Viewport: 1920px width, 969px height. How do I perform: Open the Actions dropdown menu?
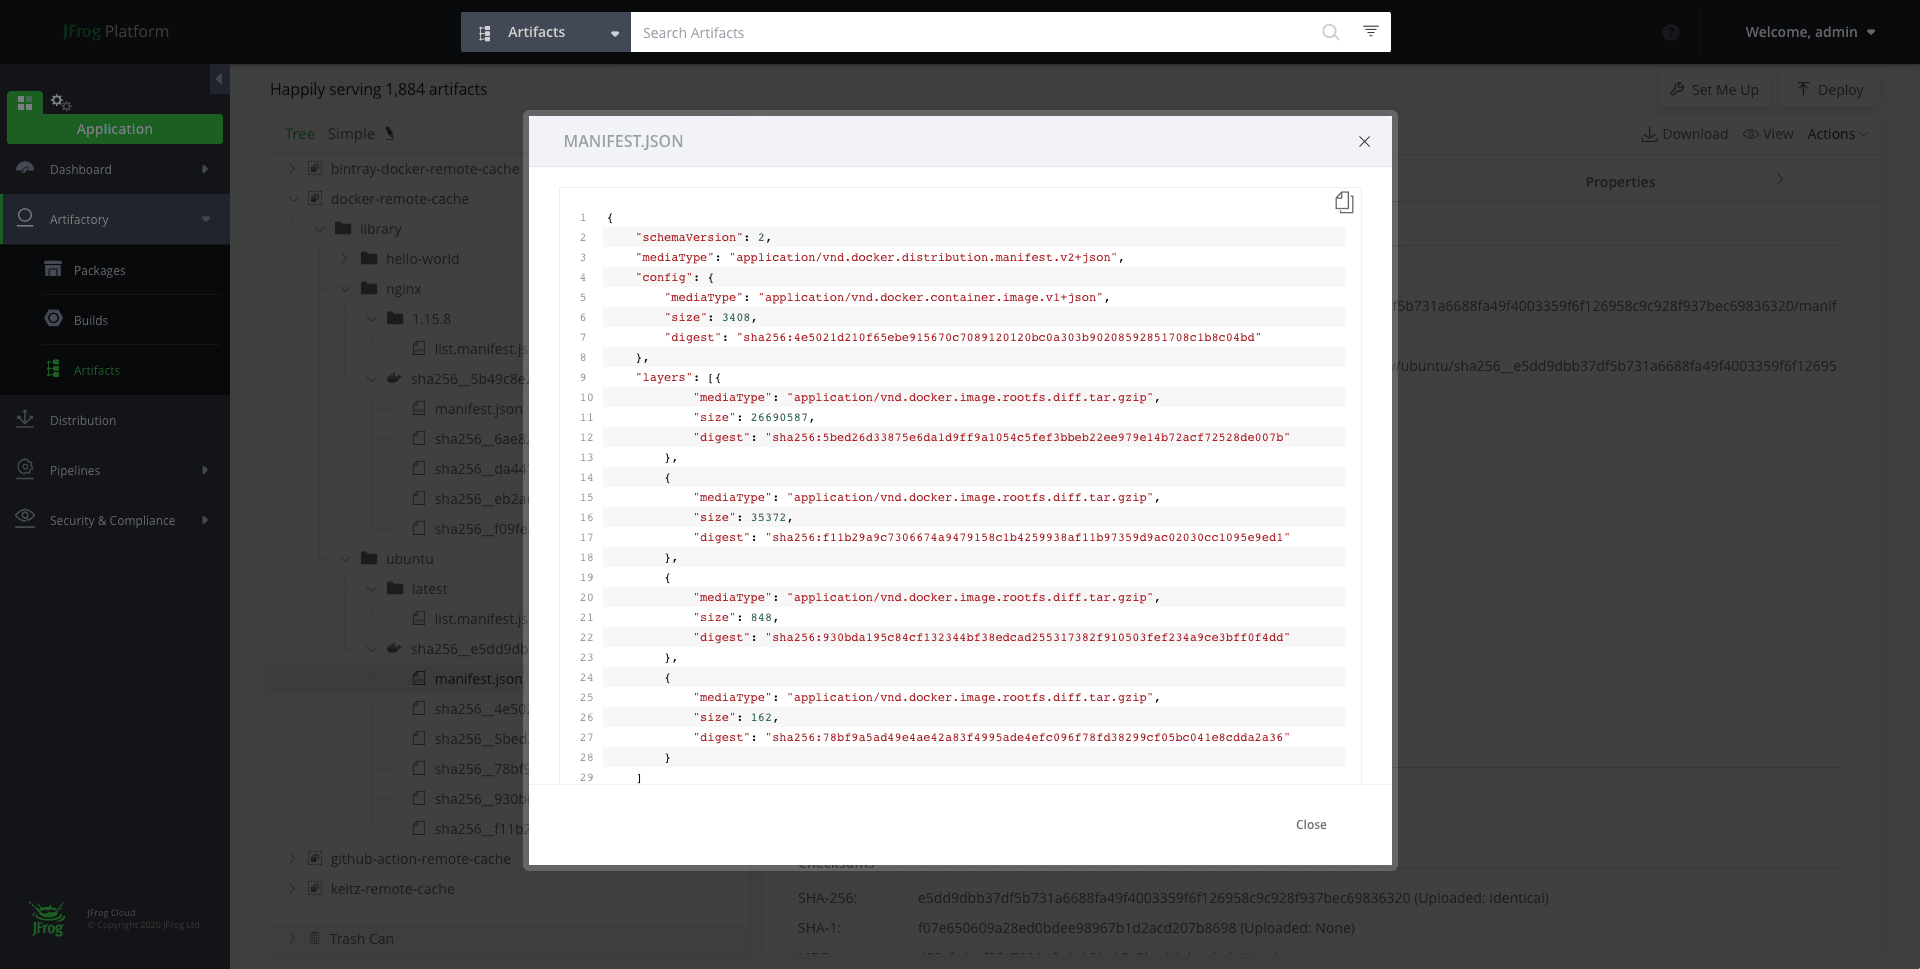(1837, 133)
